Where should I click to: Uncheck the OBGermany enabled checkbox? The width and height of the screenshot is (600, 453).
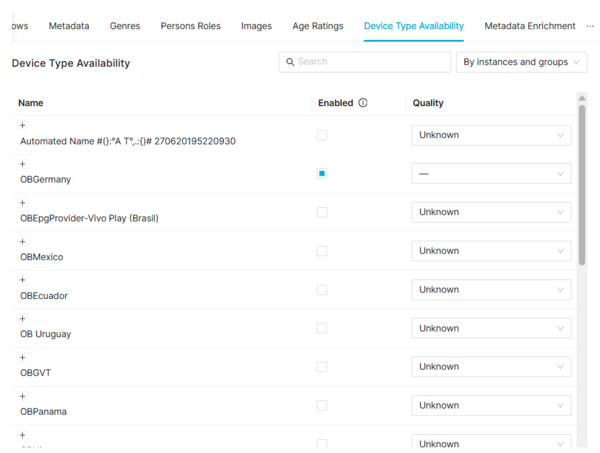(x=322, y=174)
